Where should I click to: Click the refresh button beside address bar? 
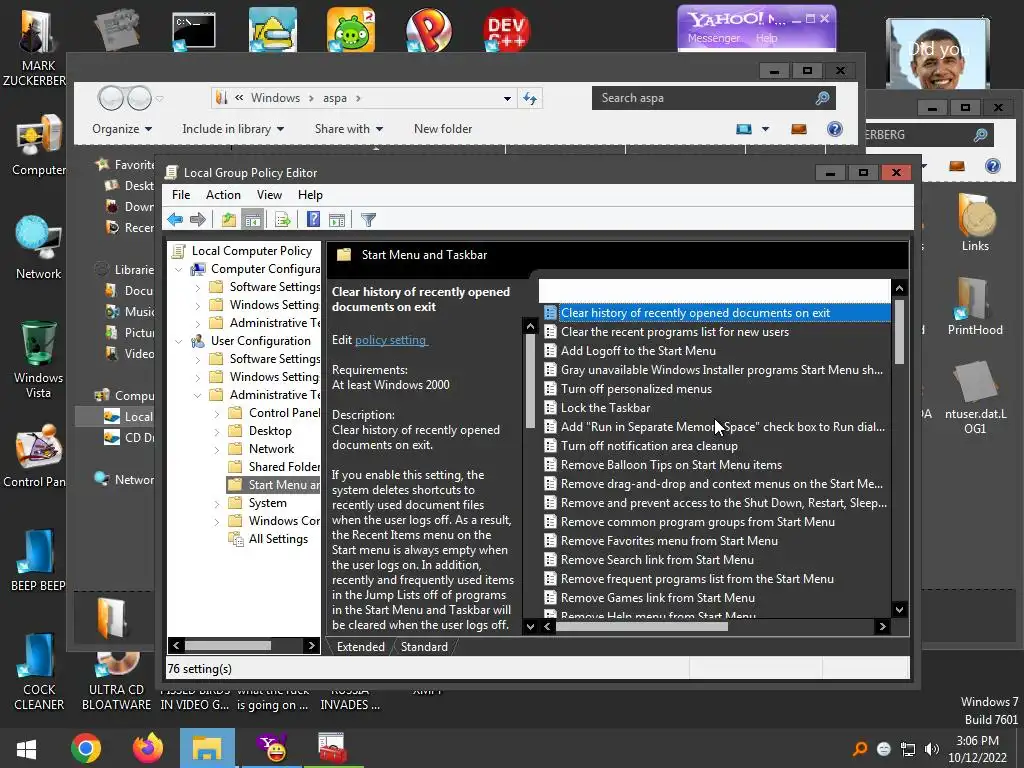(x=530, y=99)
